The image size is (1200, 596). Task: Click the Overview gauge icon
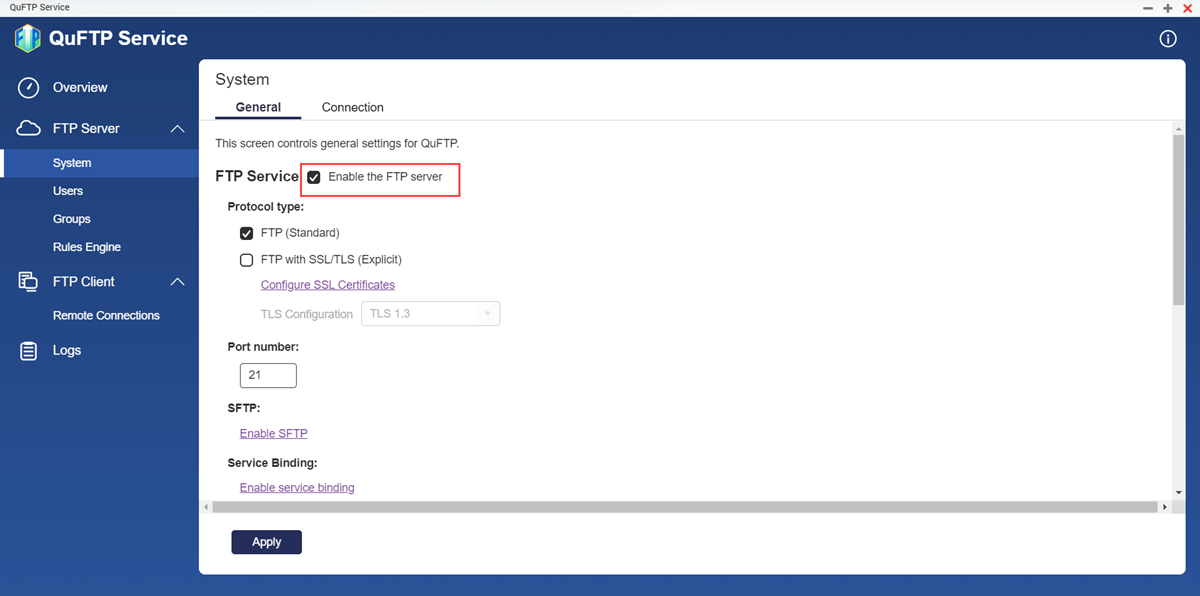point(29,87)
